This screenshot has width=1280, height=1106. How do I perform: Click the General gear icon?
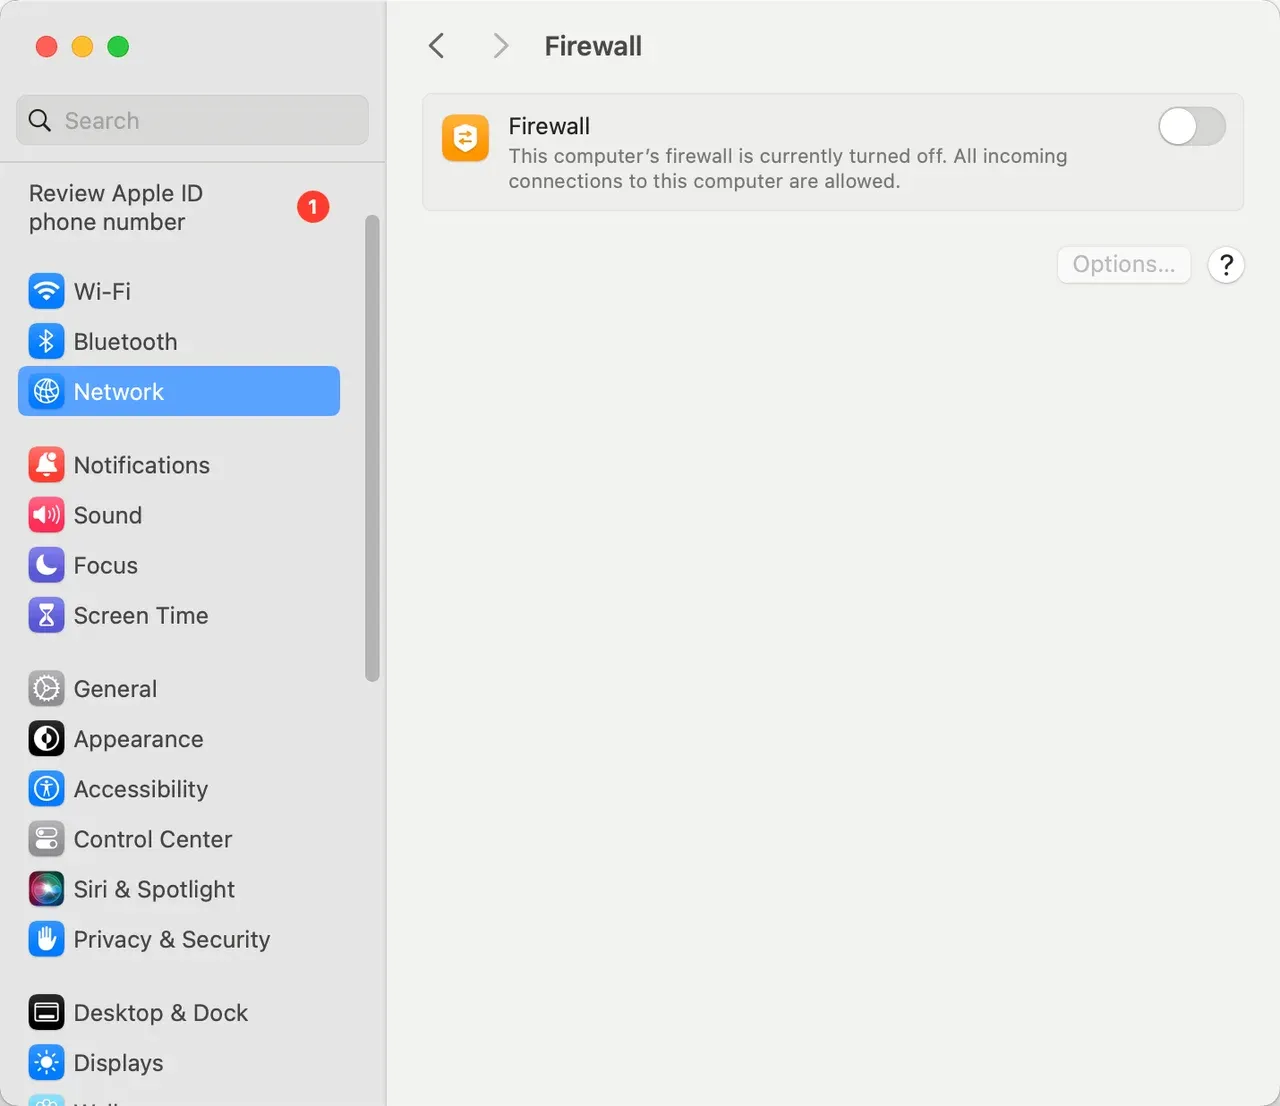click(x=46, y=689)
